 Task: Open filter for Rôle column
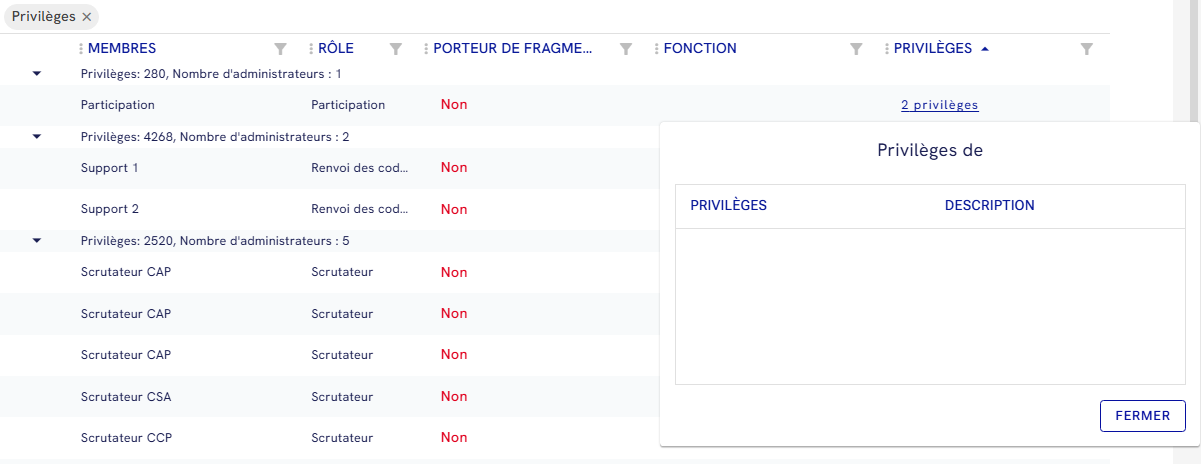coord(396,48)
